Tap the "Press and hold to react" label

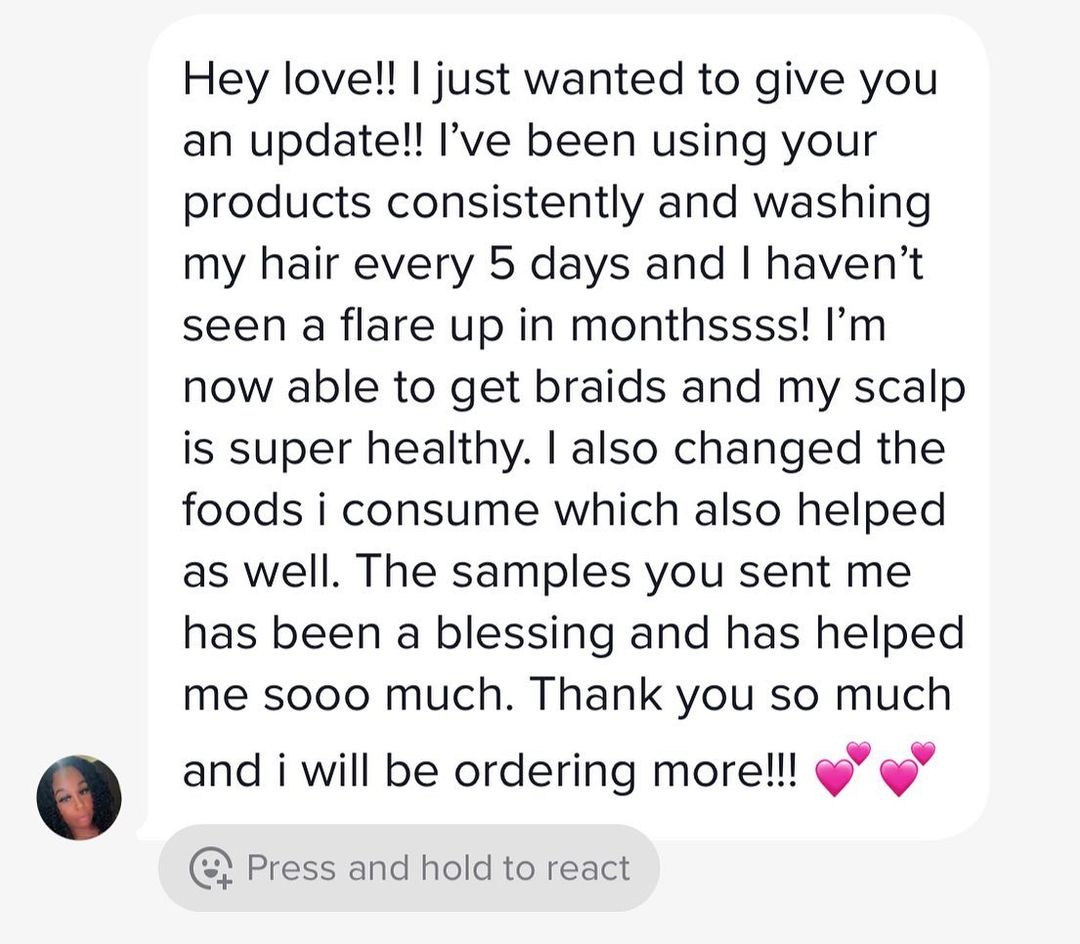click(x=438, y=867)
